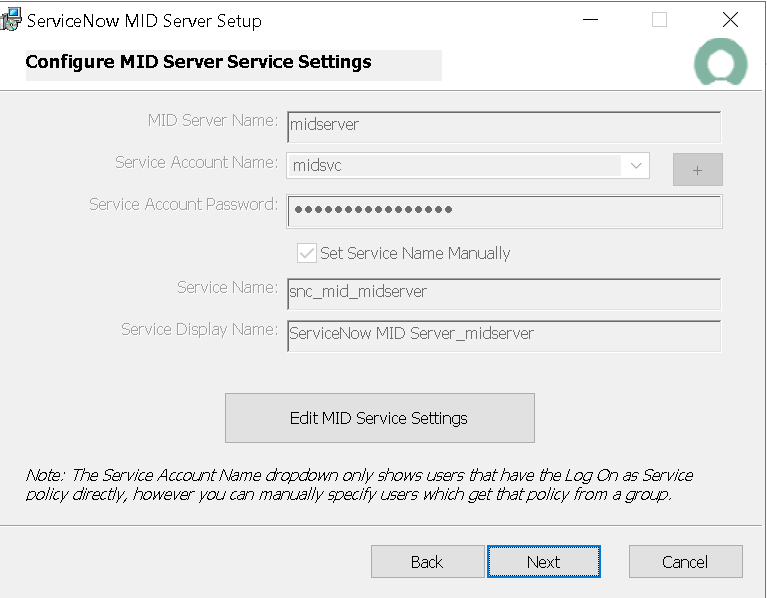Screen dimensions: 767x598
Task: Focus the Service Account Password field
Action: click(503, 211)
